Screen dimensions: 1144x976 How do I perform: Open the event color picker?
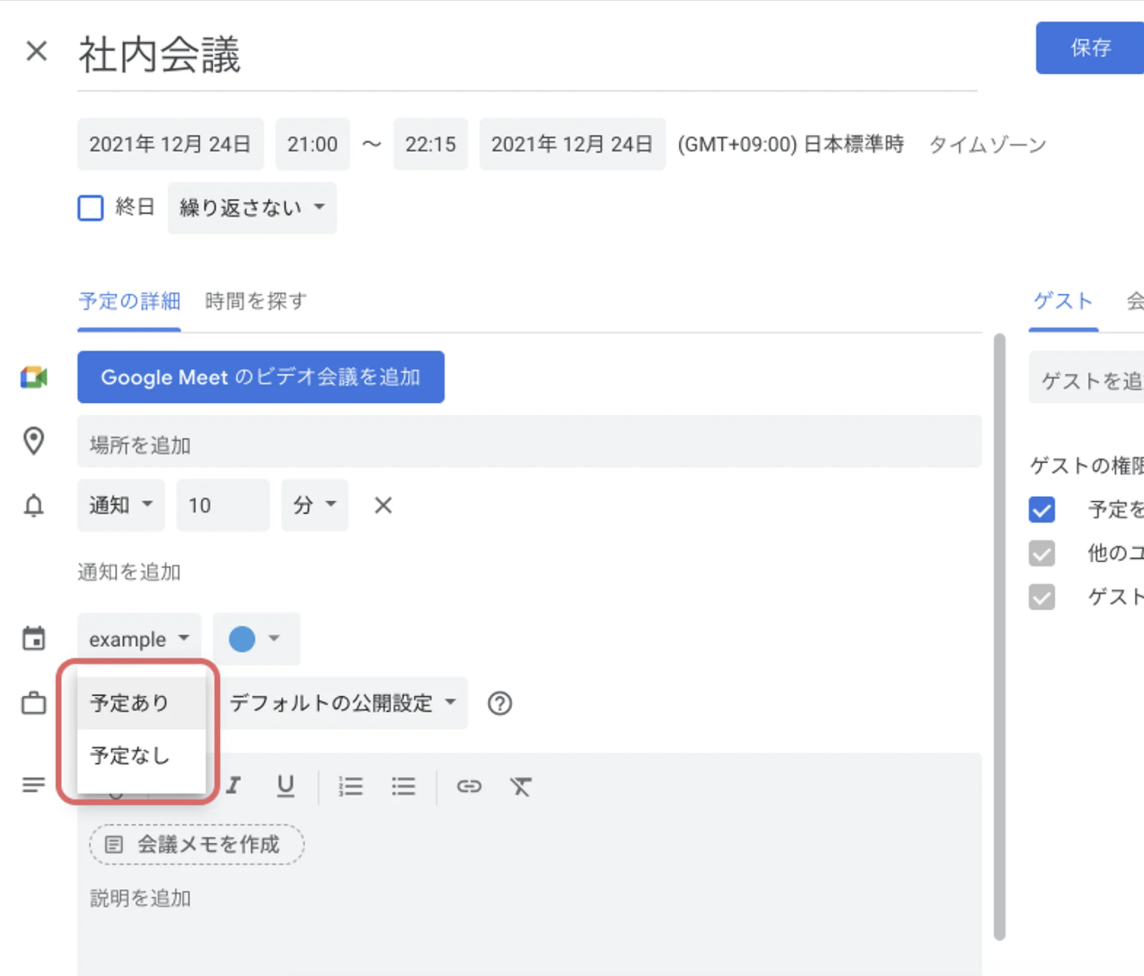256,639
